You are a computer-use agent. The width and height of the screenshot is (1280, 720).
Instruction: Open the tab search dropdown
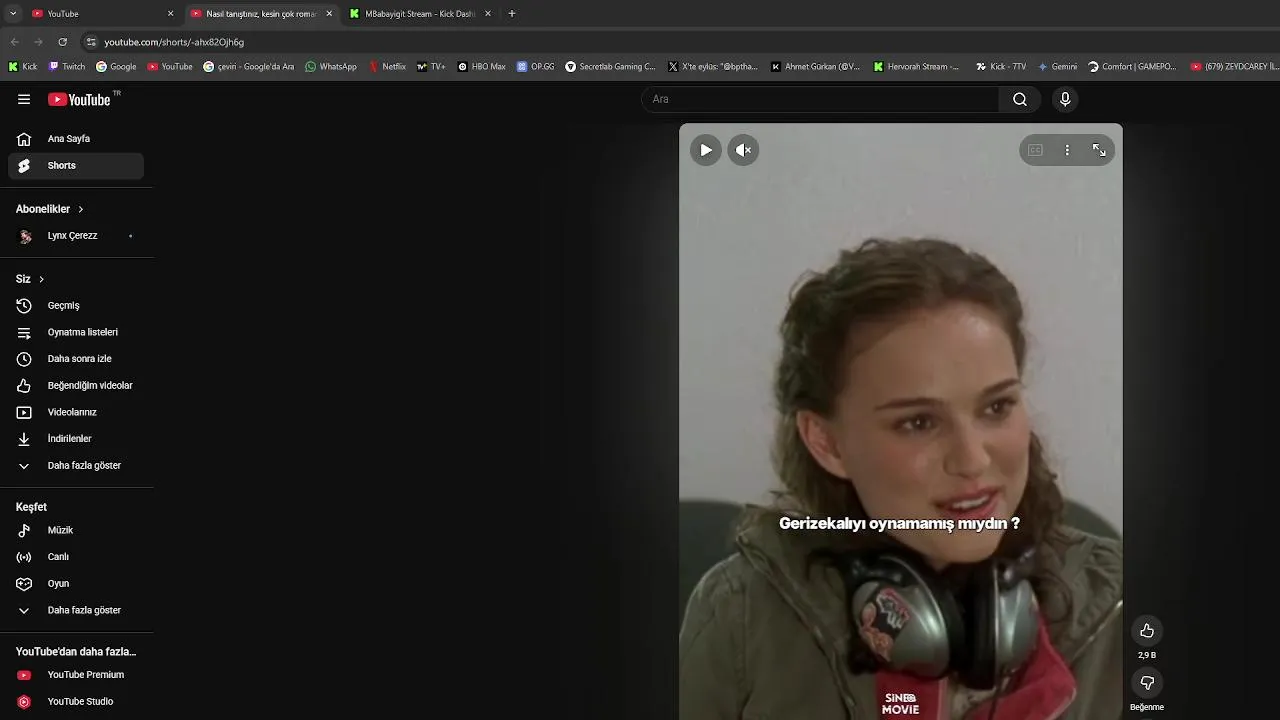point(13,14)
